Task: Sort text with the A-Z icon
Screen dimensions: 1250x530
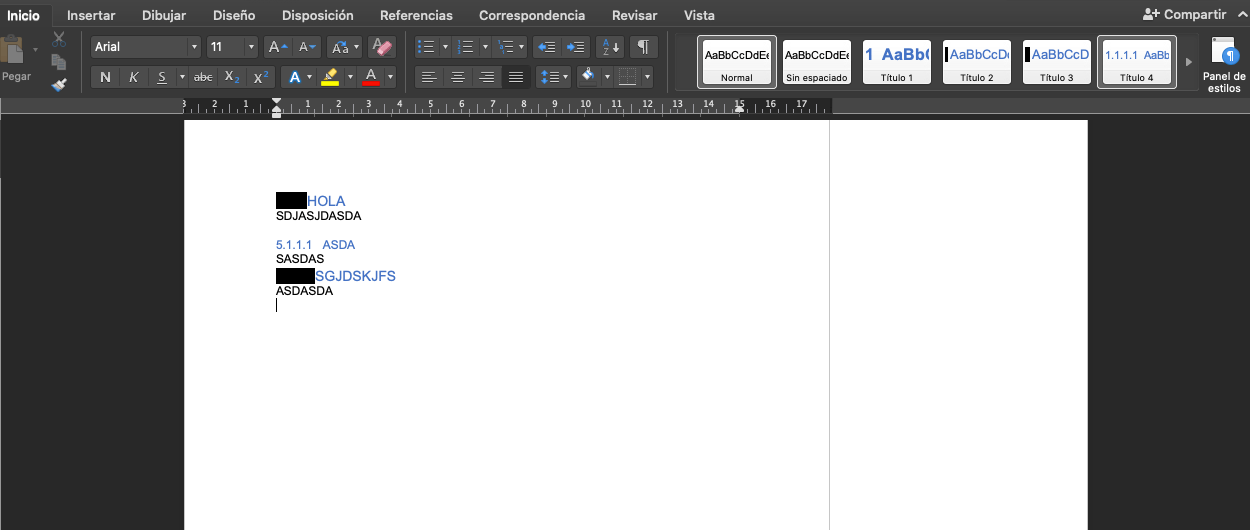Action: (x=609, y=47)
